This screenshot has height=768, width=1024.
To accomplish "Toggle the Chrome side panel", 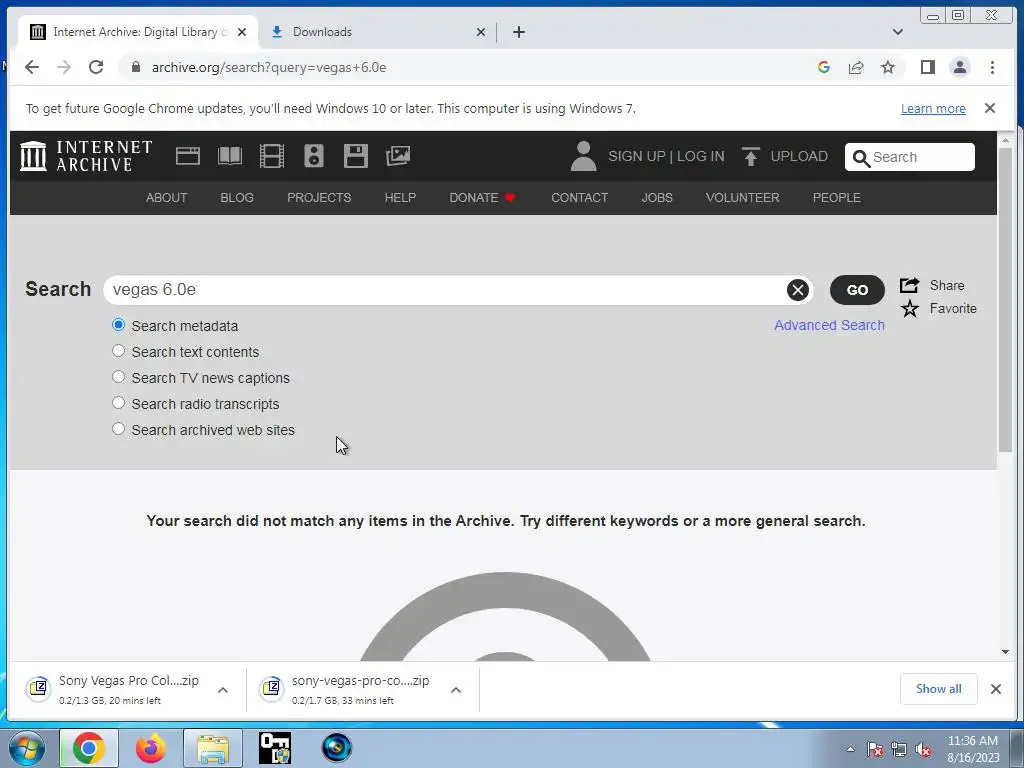I will (927, 67).
